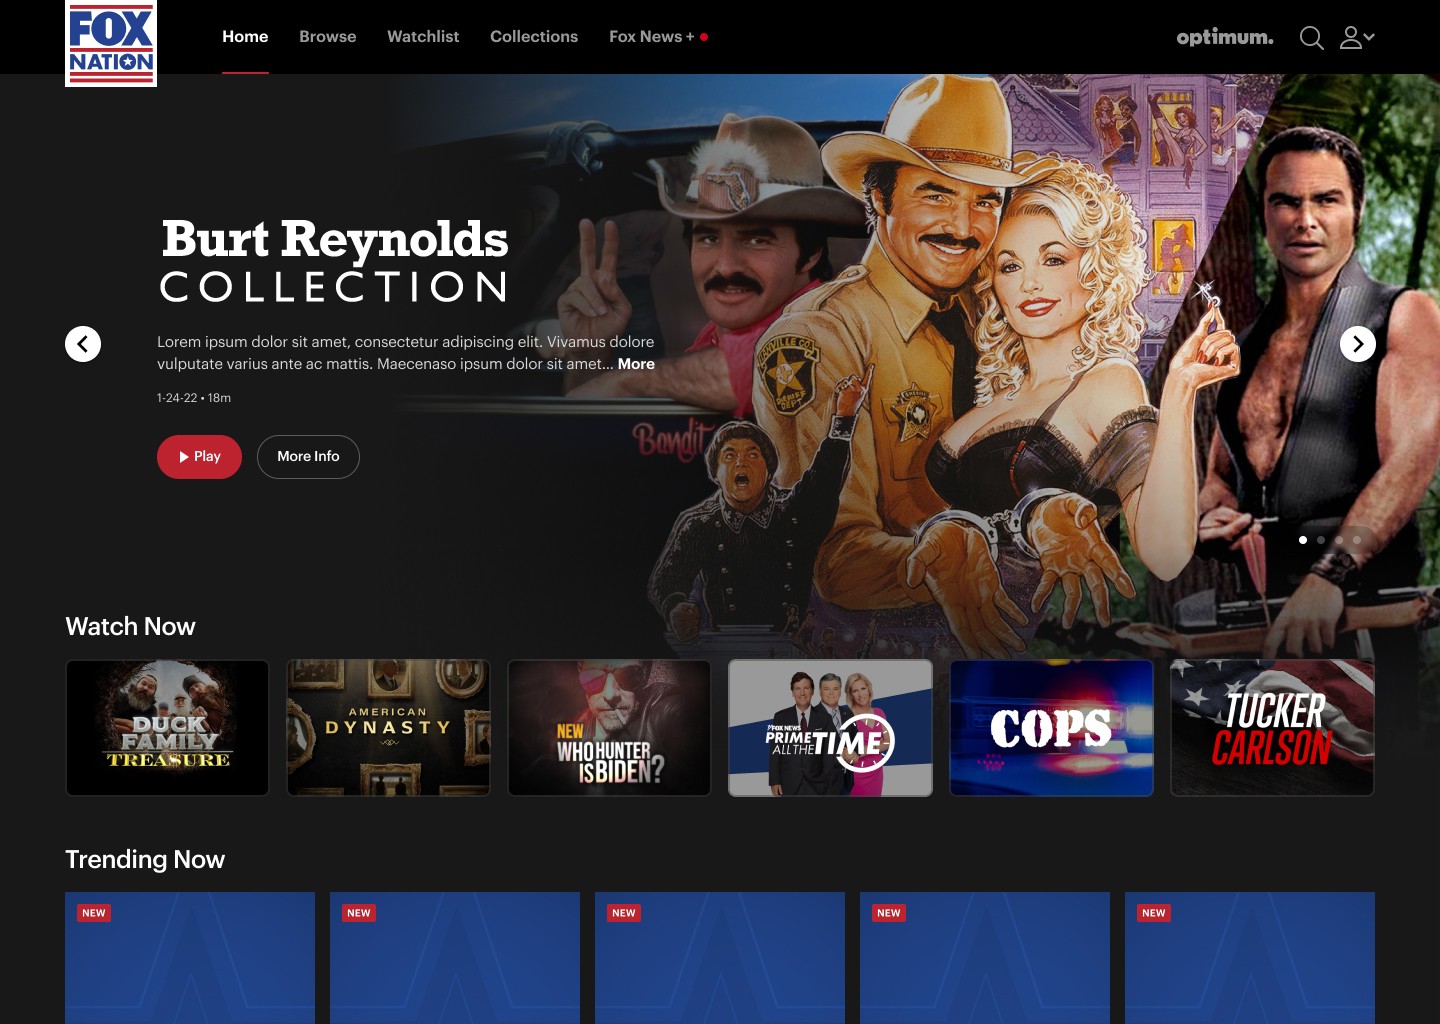Image resolution: width=1440 pixels, height=1024 pixels.
Task: Click the More Info button
Action: pos(308,457)
